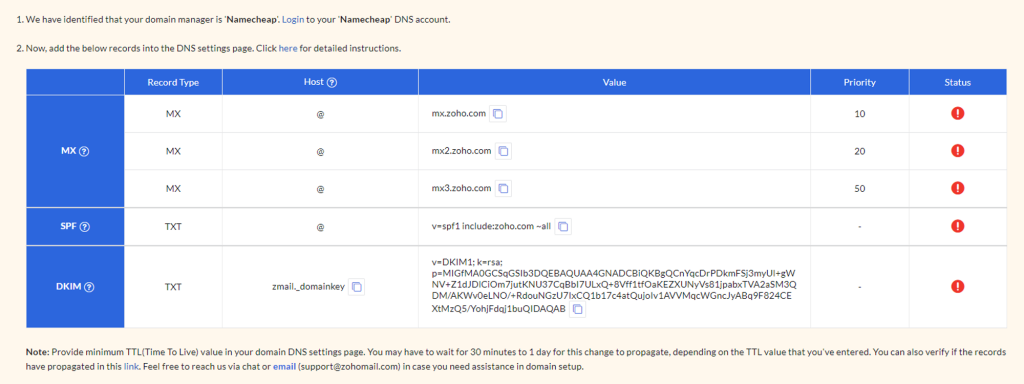Open the help icon next to Host

(x=332, y=83)
